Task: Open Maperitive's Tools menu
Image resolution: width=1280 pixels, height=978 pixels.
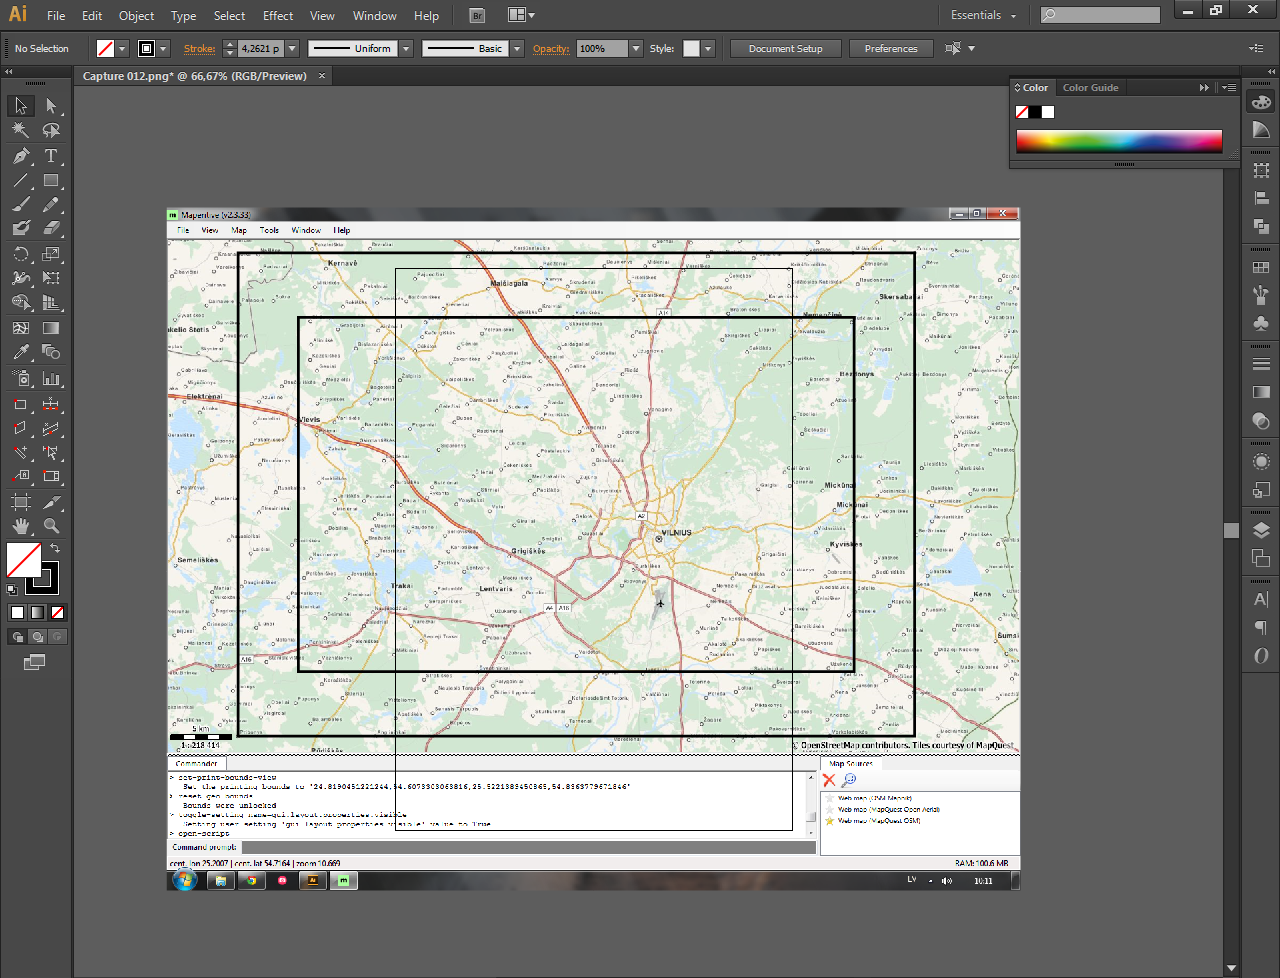Action: point(268,230)
